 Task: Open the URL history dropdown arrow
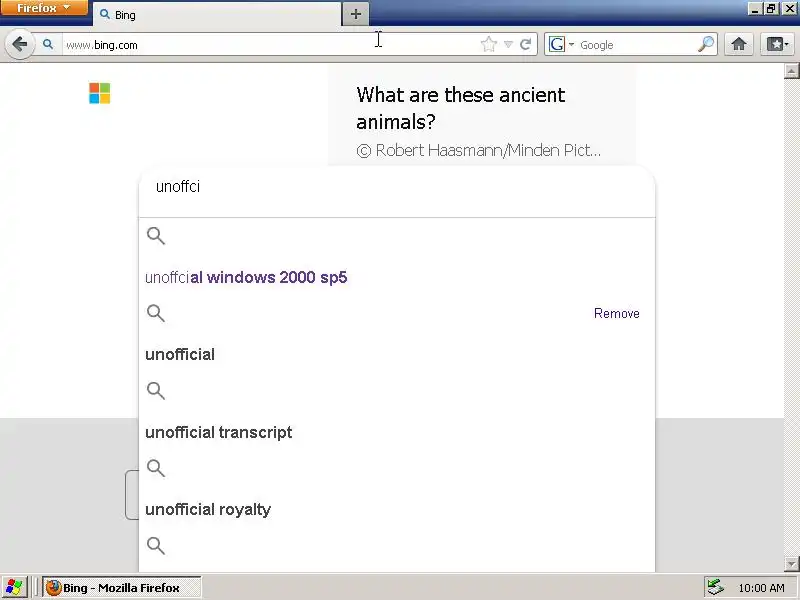508,45
